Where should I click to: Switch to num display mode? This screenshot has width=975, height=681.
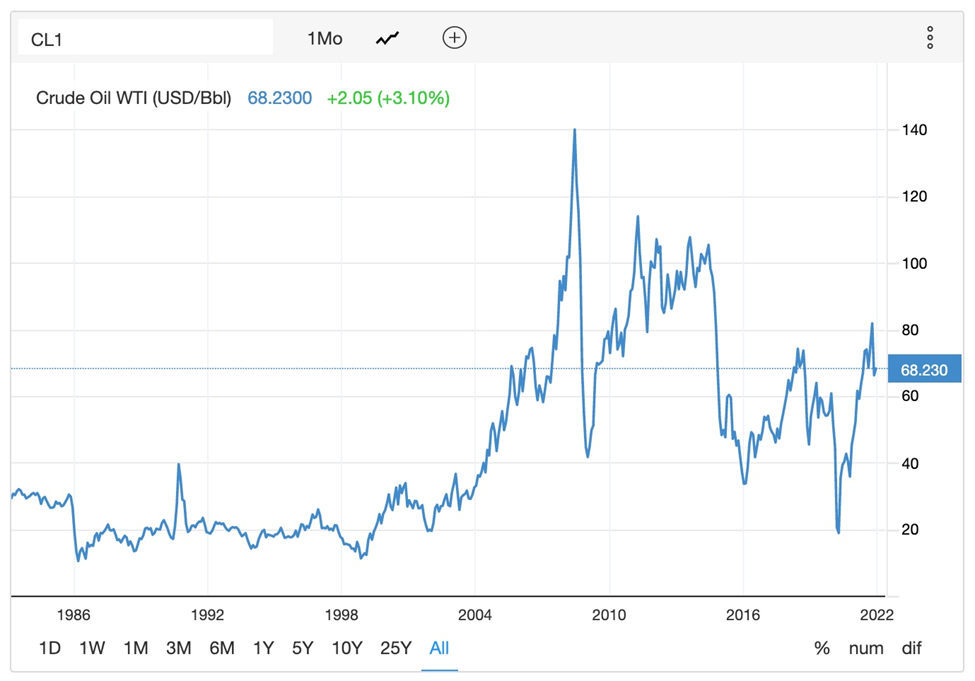click(866, 648)
